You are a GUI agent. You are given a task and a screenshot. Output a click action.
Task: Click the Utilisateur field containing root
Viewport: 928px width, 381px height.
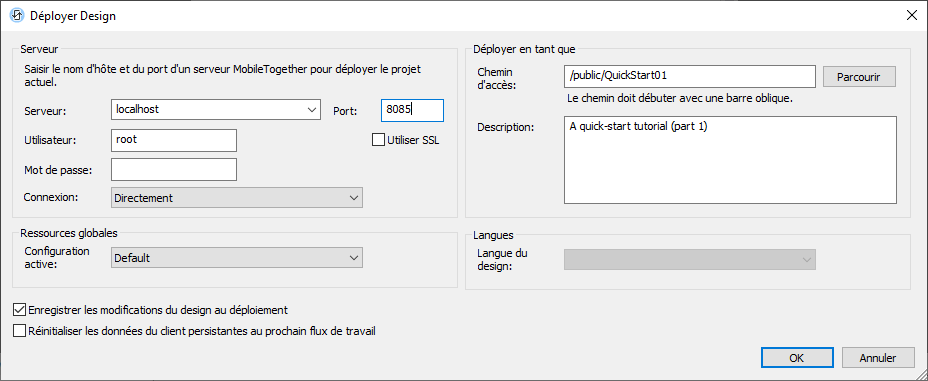[x=174, y=140]
